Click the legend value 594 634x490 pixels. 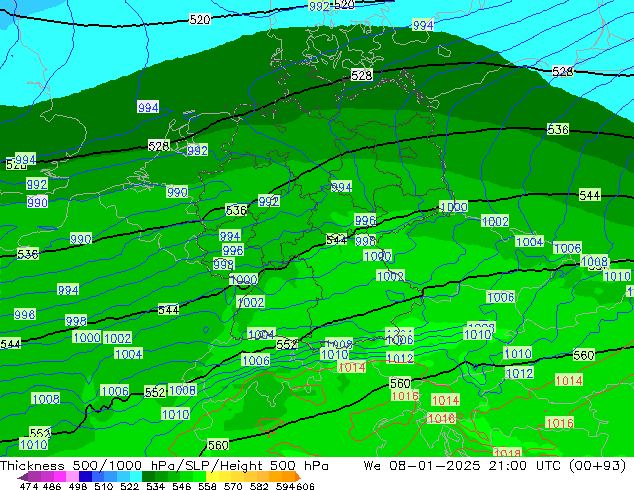[285, 486]
